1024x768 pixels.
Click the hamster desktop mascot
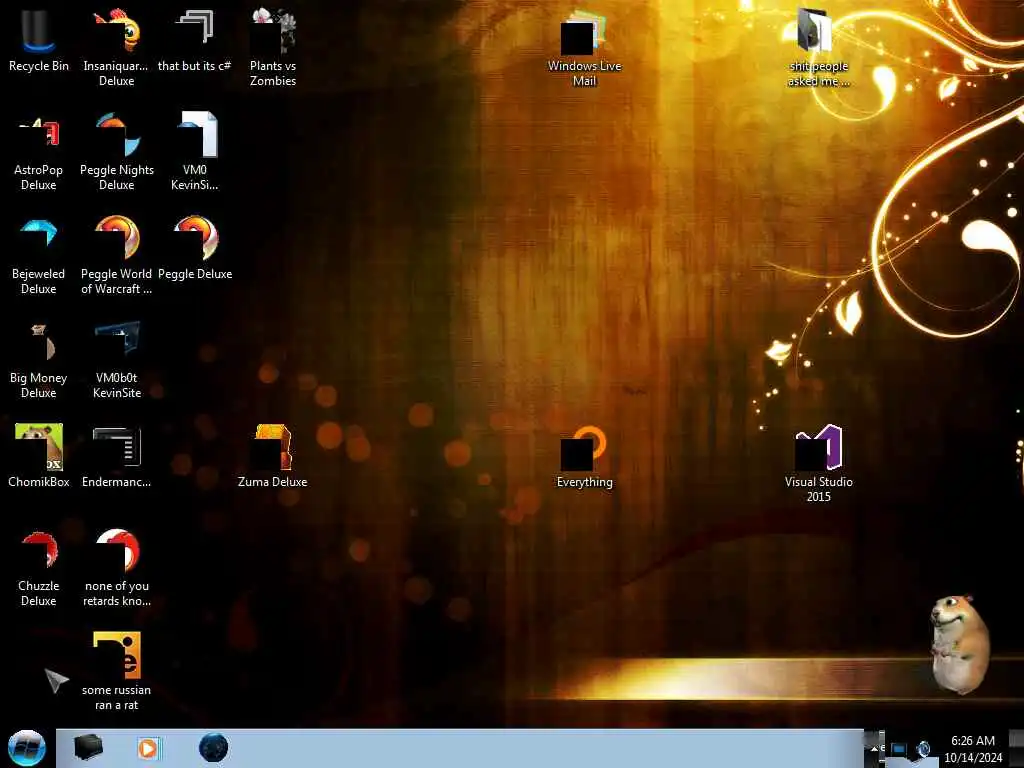960,643
